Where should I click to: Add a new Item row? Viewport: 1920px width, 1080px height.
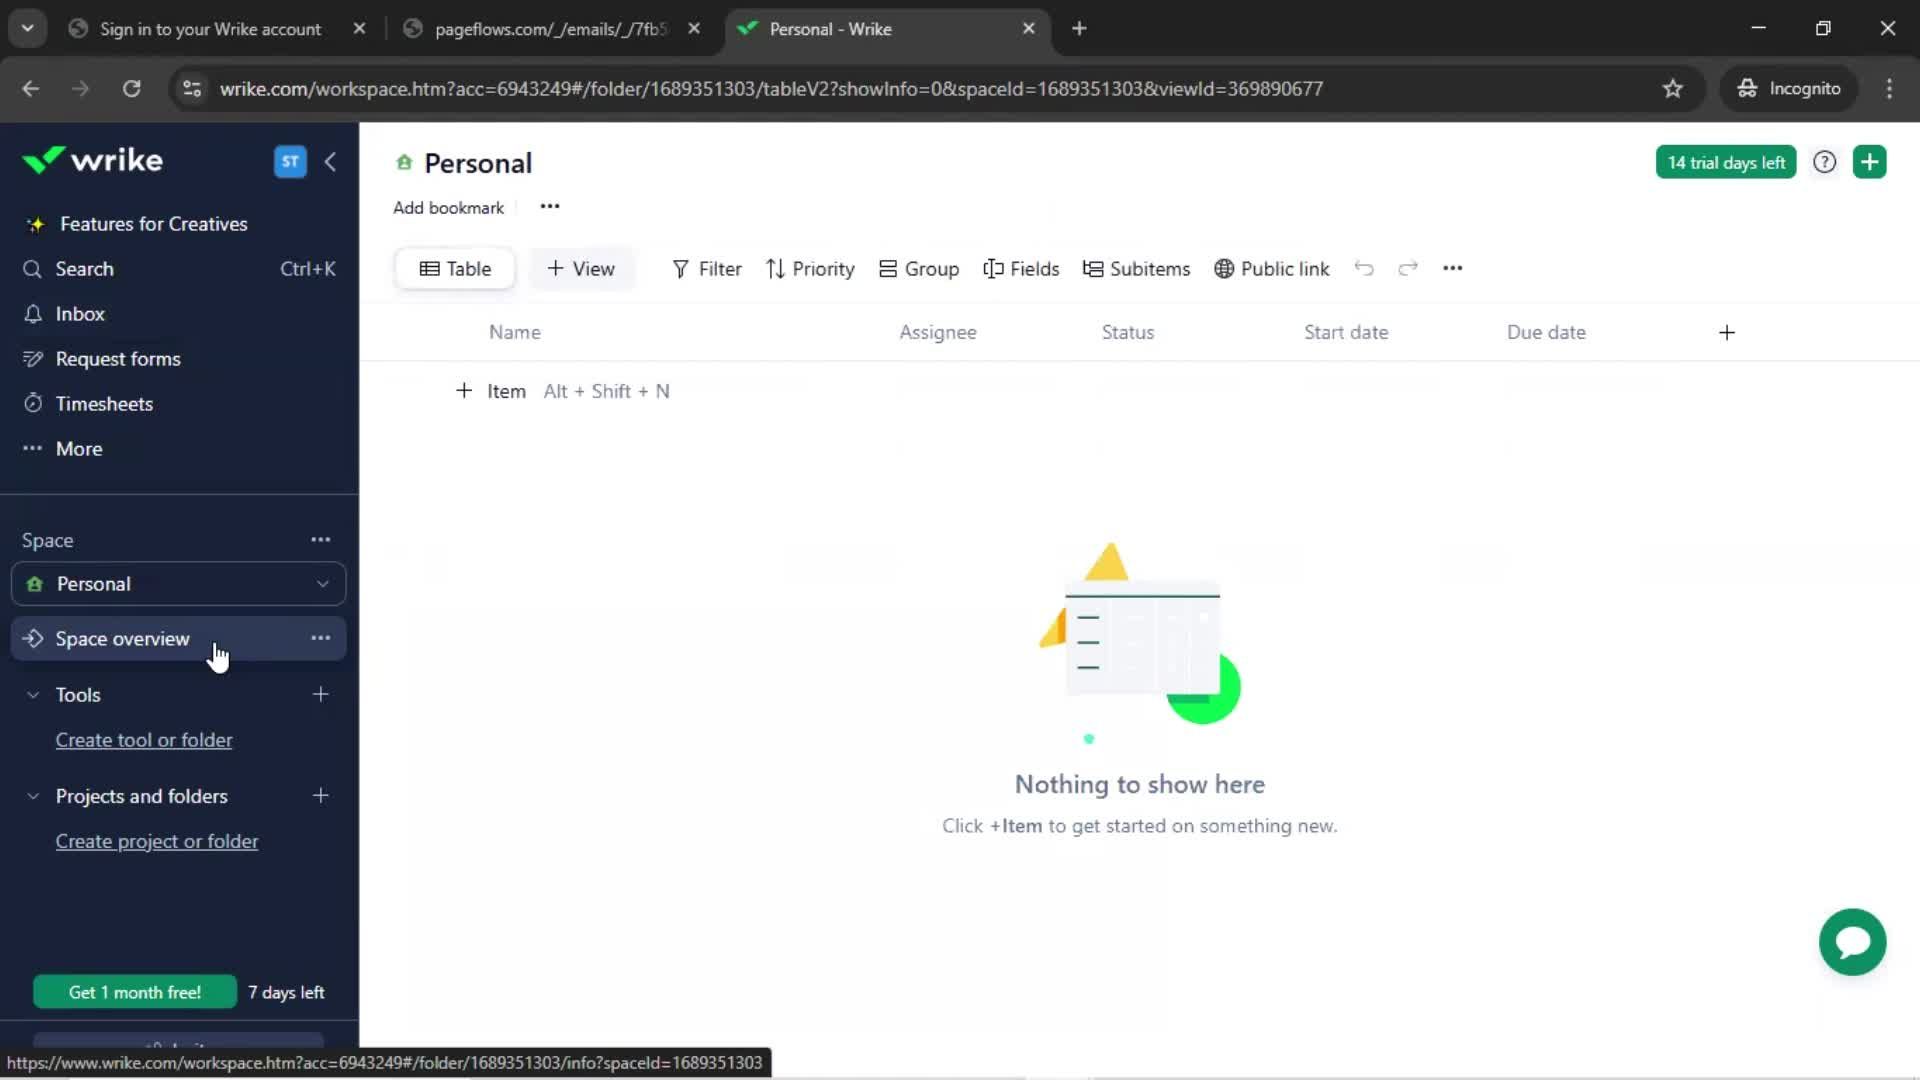tap(490, 391)
